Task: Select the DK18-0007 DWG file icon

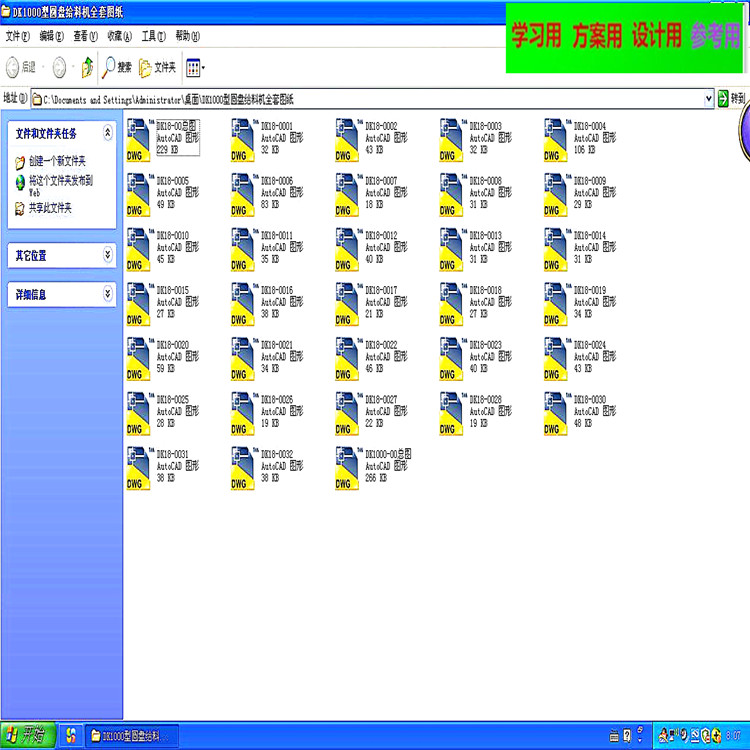Action: 347,195
